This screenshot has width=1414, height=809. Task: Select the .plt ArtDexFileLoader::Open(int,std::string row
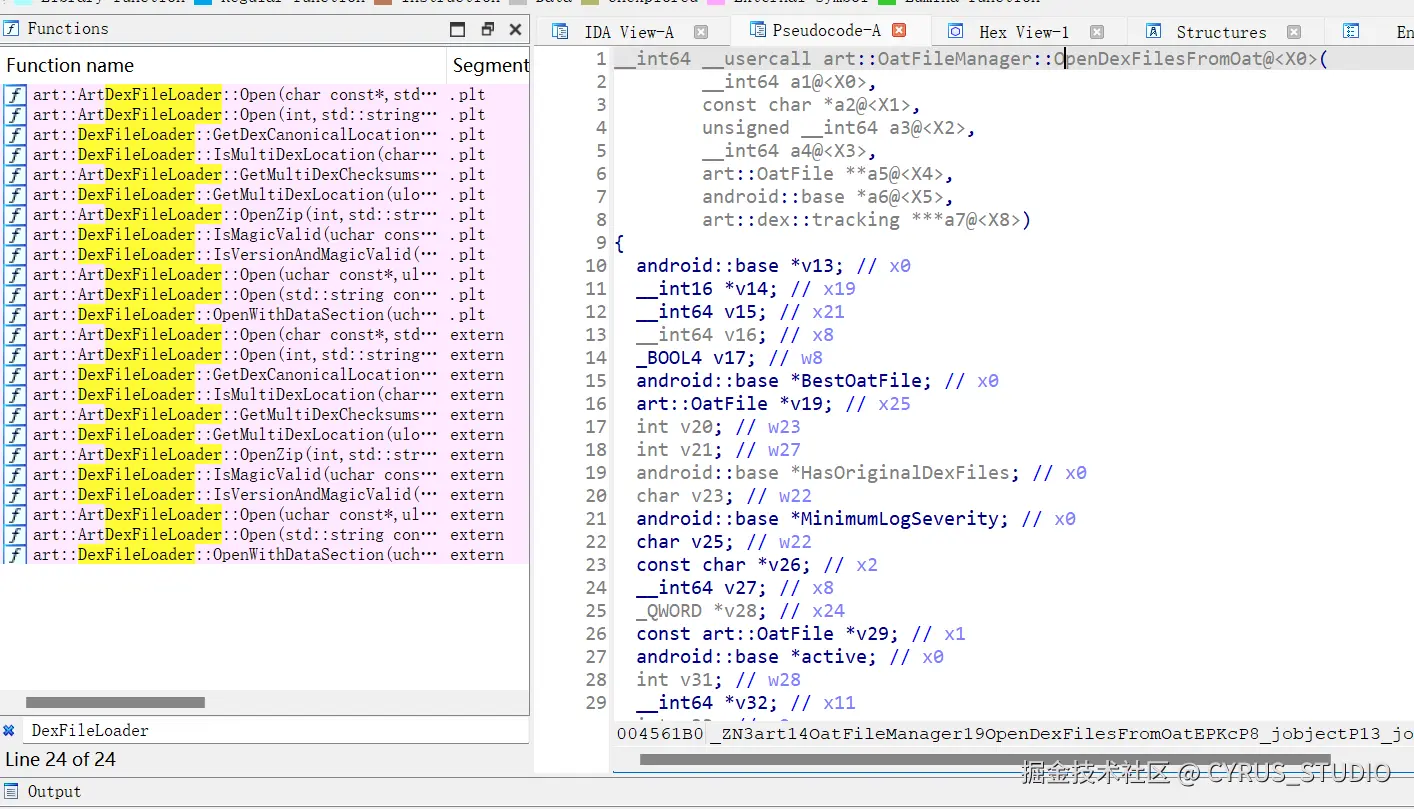(265, 115)
